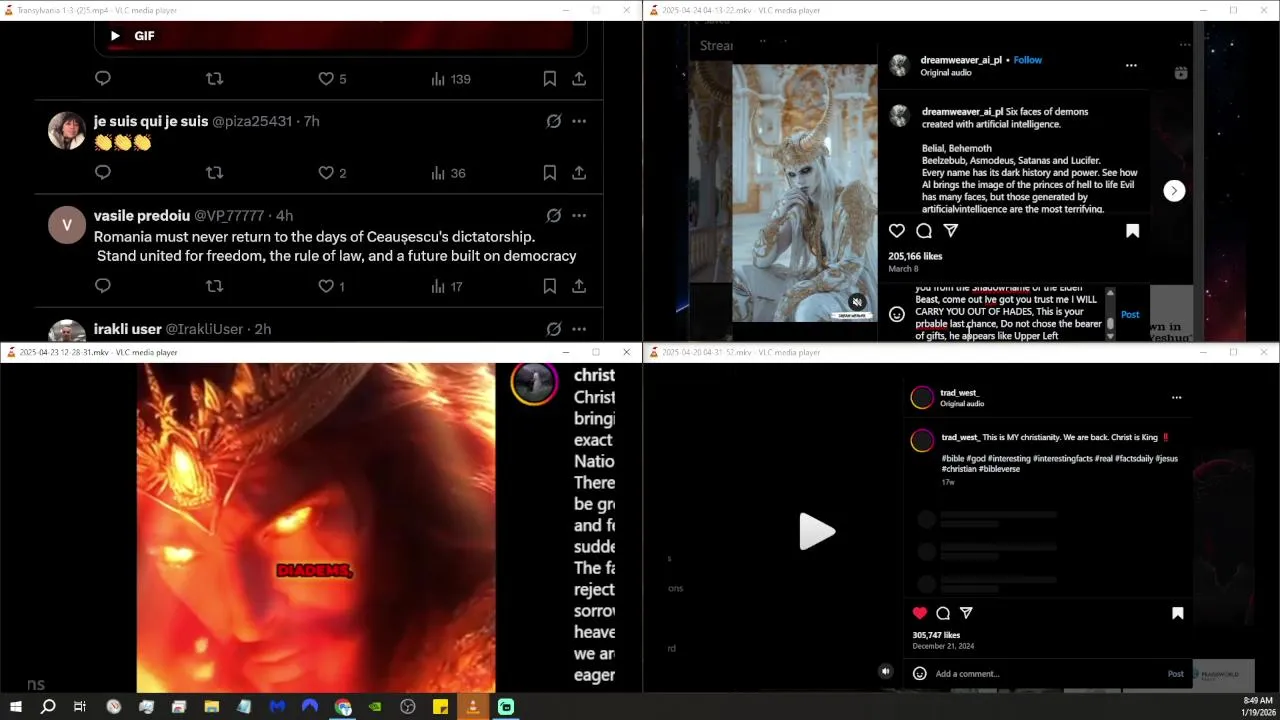This screenshot has height=720, width=1280.
Task: Reply to vasile predoiu's tweet
Action: coord(102,286)
